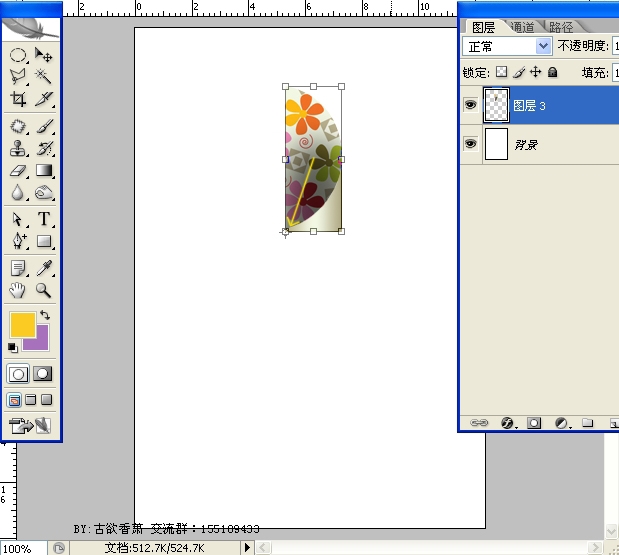Select the 背景 layer thumbnail

pyautogui.click(x=496, y=144)
